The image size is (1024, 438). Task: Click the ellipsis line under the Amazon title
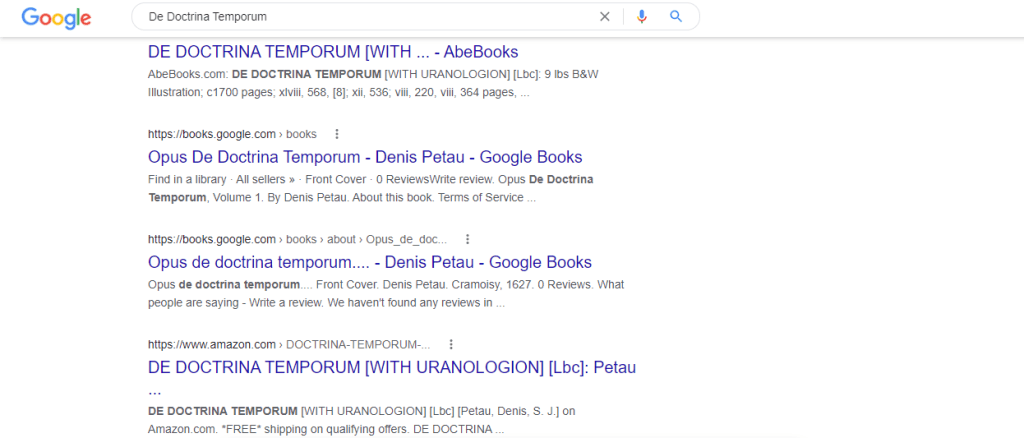pos(154,390)
